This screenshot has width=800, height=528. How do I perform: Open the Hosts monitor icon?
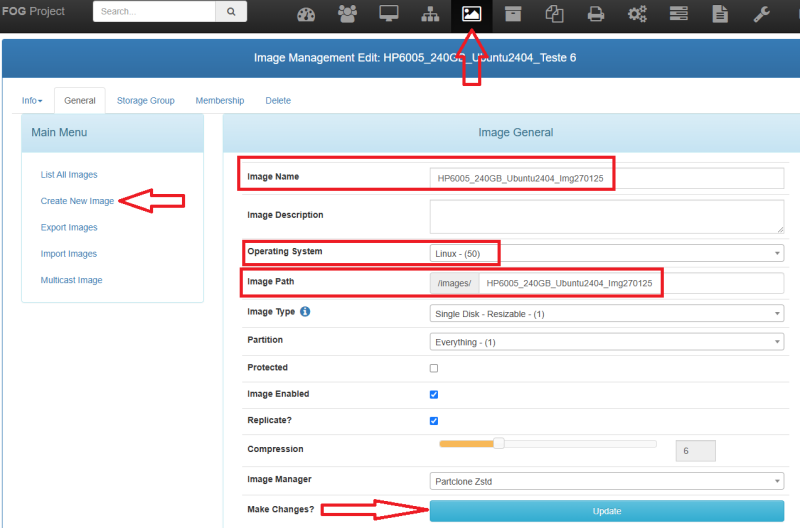389,14
